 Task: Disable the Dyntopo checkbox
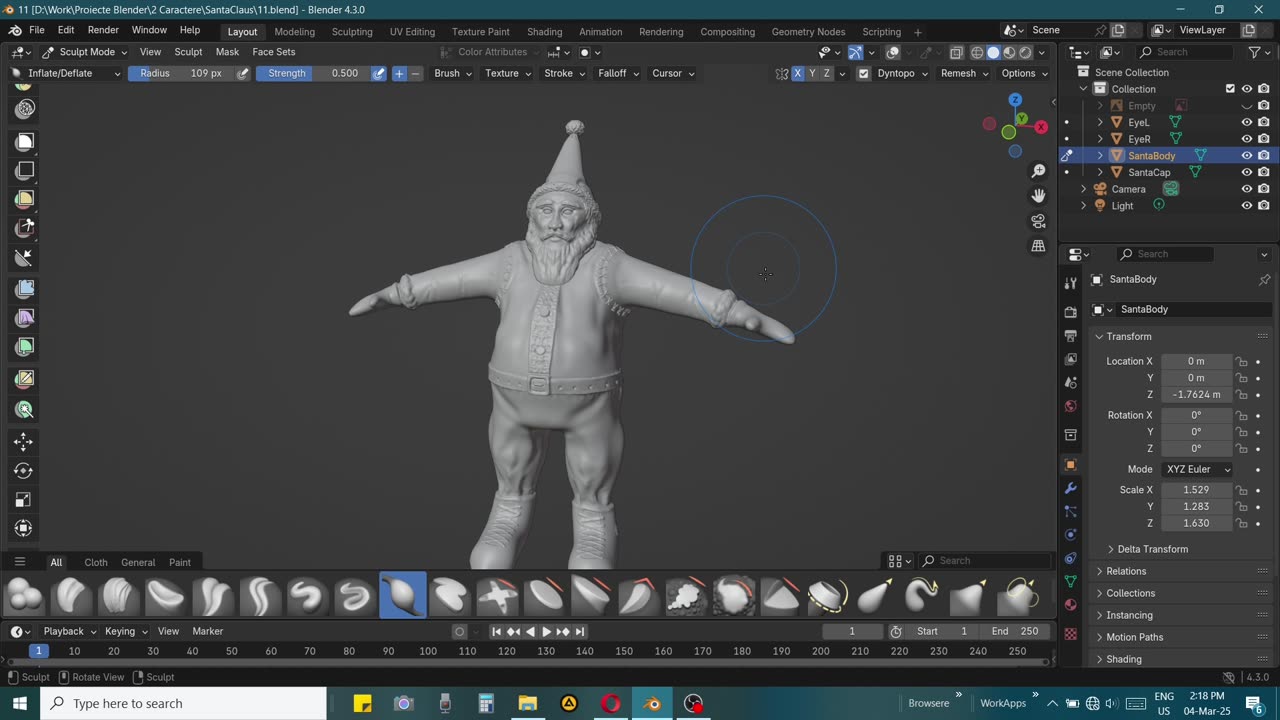[x=864, y=73]
